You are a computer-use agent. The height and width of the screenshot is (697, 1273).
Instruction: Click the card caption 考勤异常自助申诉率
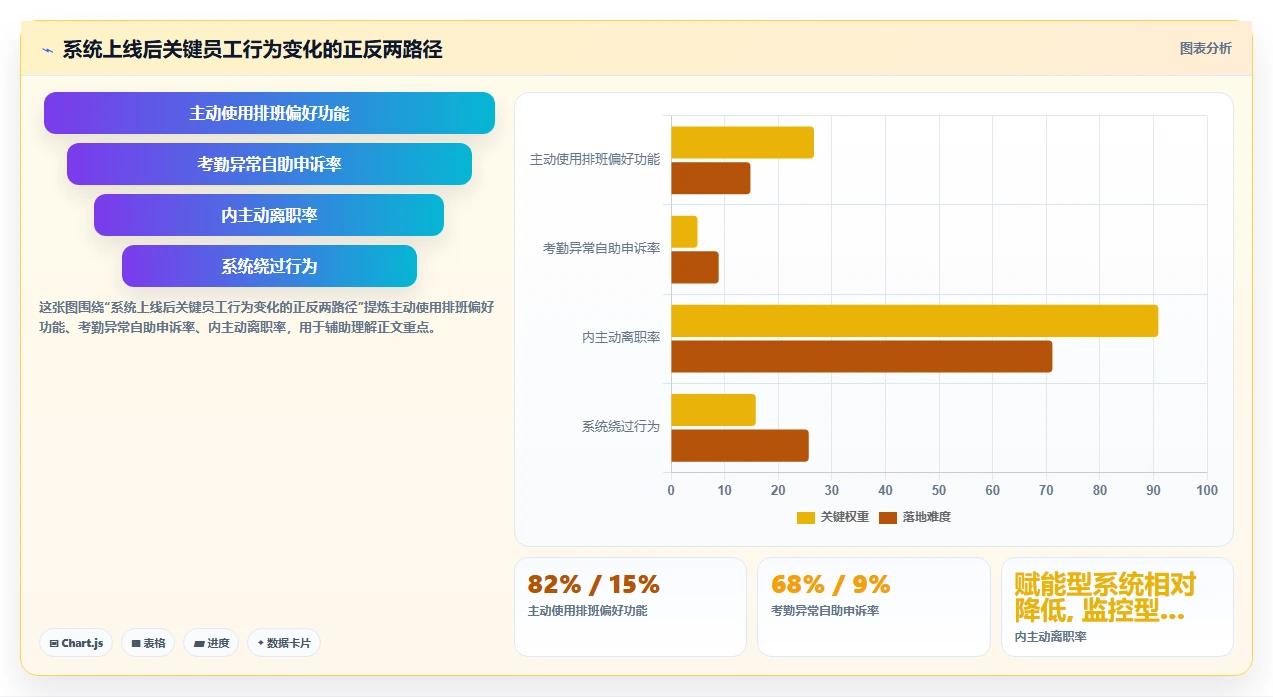[x=825, y=611]
